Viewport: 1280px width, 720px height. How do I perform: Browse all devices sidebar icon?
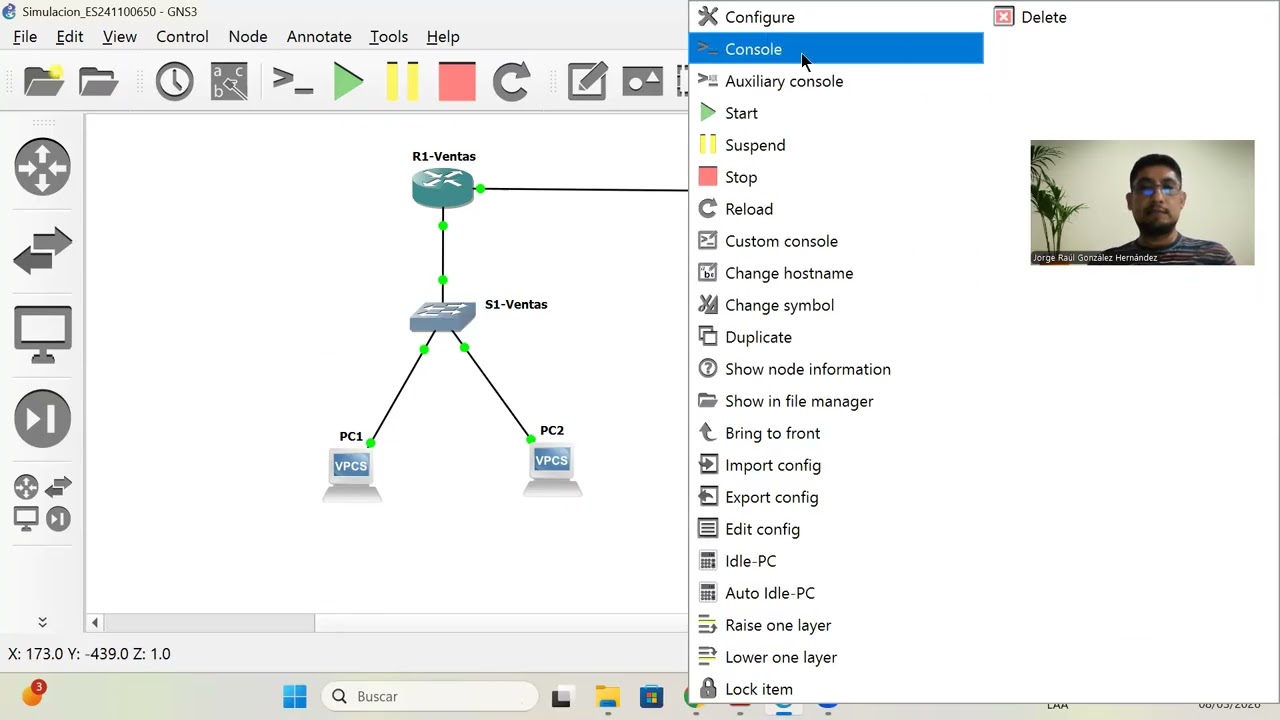pyautogui.click(x=42, y=503)
